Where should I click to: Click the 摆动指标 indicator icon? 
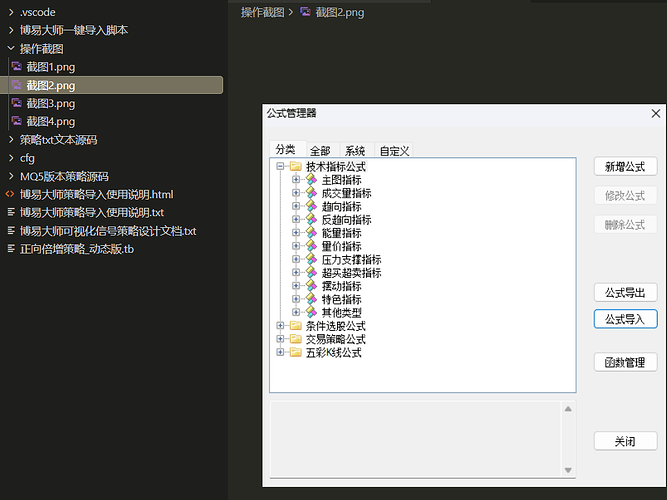(x=311, y=286)
